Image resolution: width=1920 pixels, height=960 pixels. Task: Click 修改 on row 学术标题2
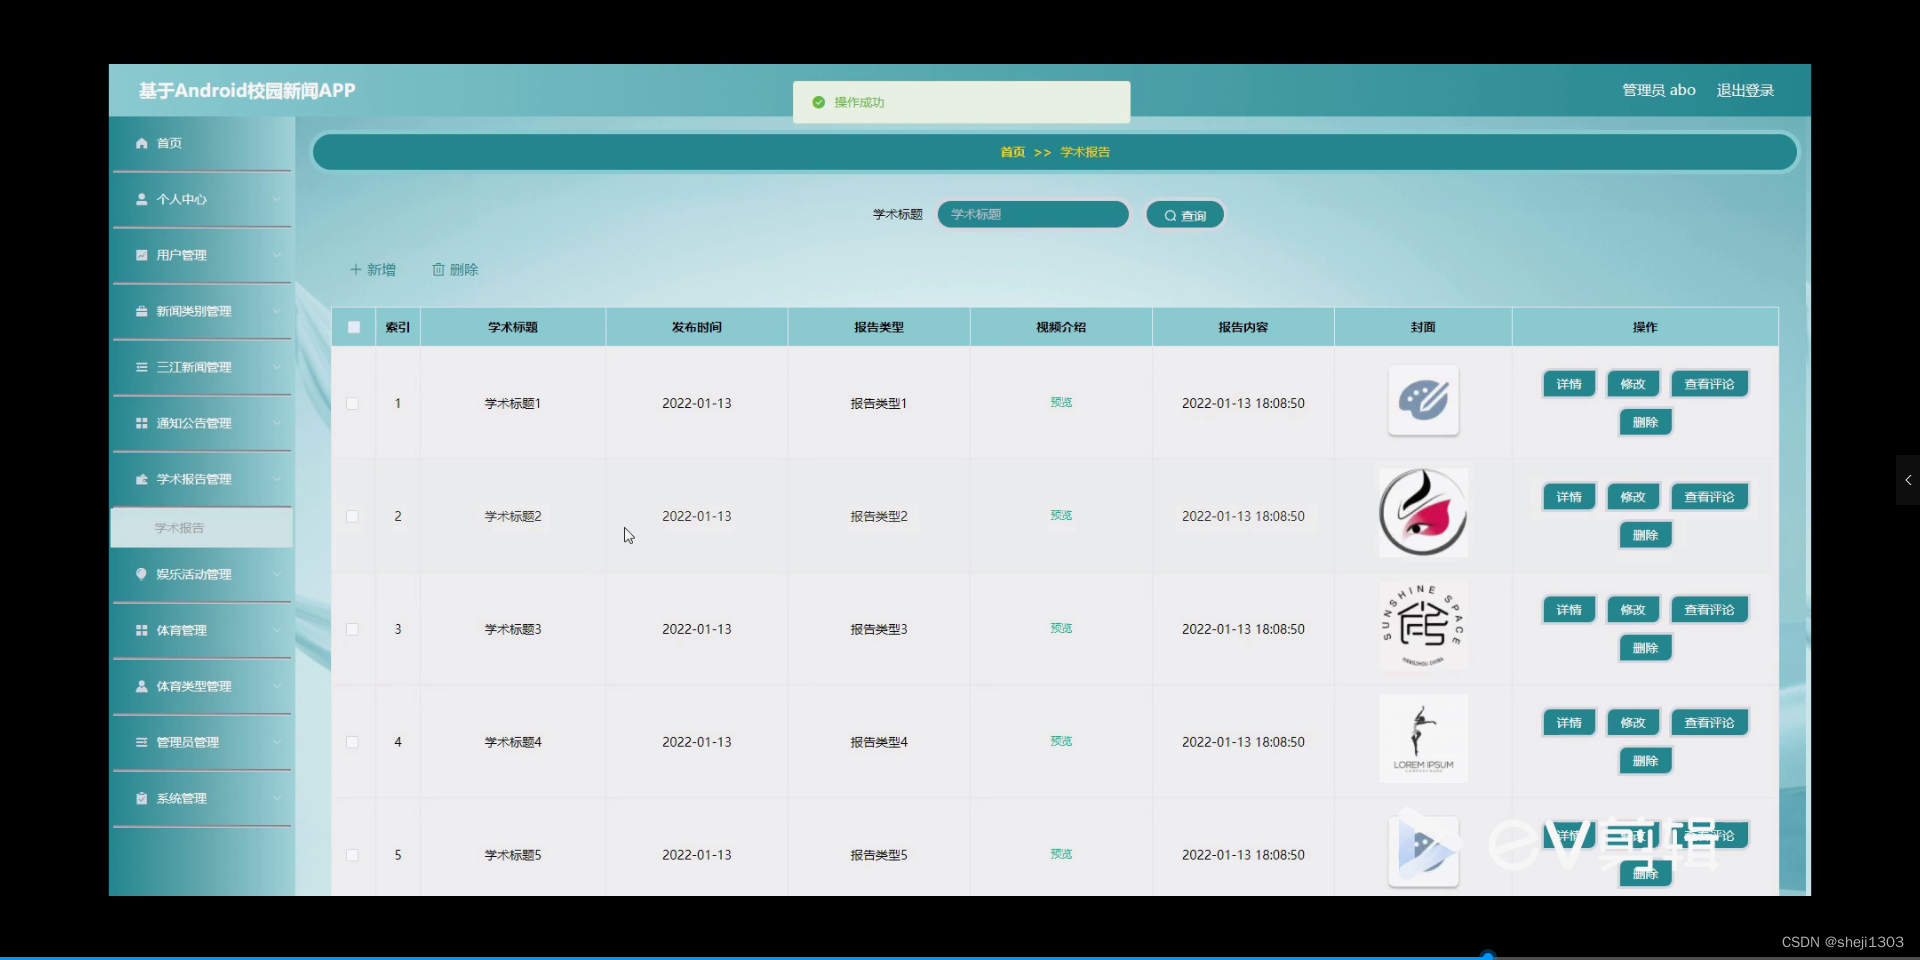(x=1632, y=497)
